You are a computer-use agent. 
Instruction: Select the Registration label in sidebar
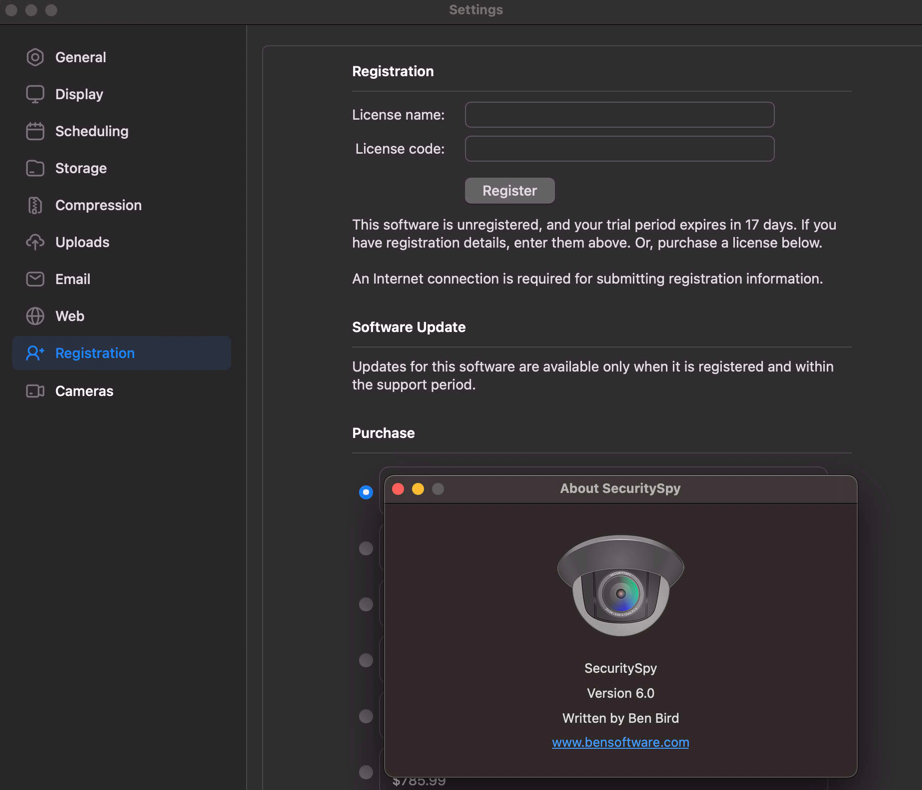95,353
